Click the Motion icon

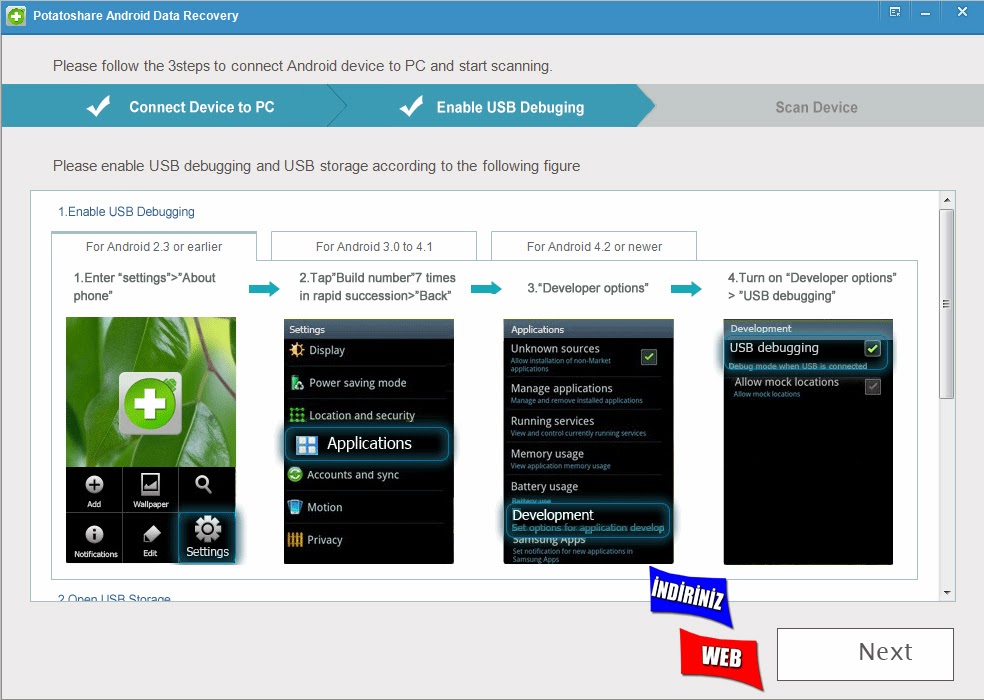click(295, 507)
